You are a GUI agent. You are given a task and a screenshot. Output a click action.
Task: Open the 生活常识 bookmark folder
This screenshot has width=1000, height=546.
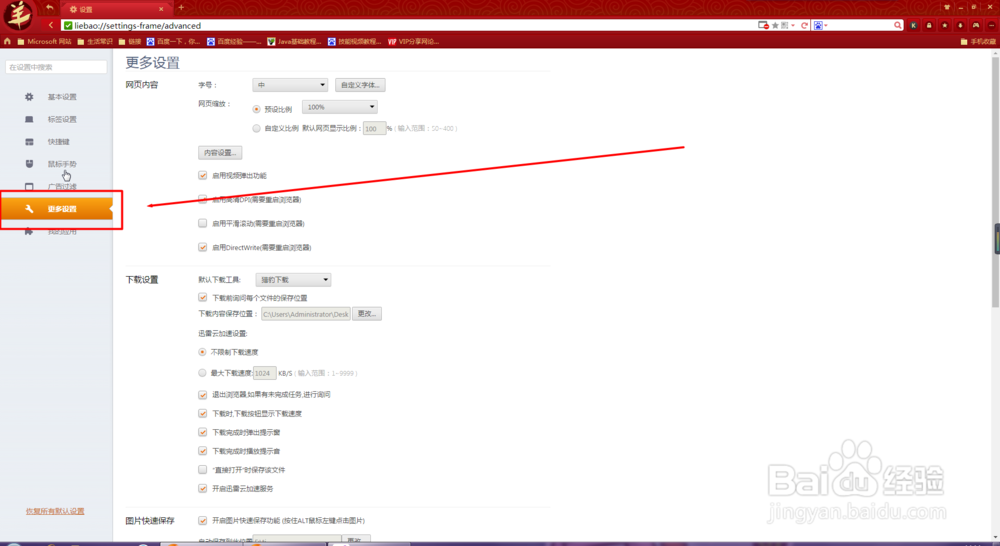tap(94, 41)
